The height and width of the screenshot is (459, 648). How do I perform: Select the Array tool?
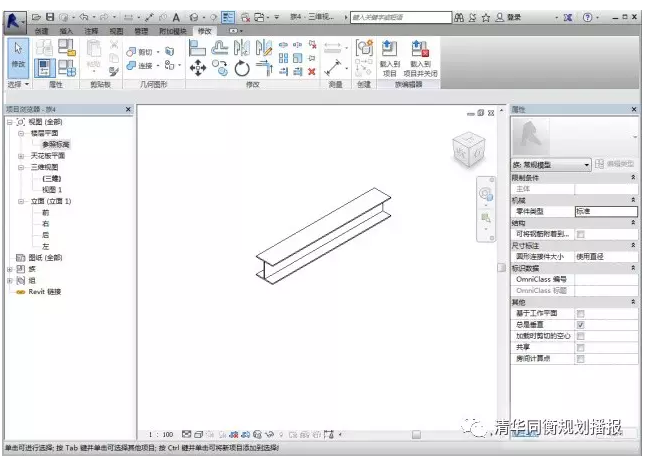point(283,58)
